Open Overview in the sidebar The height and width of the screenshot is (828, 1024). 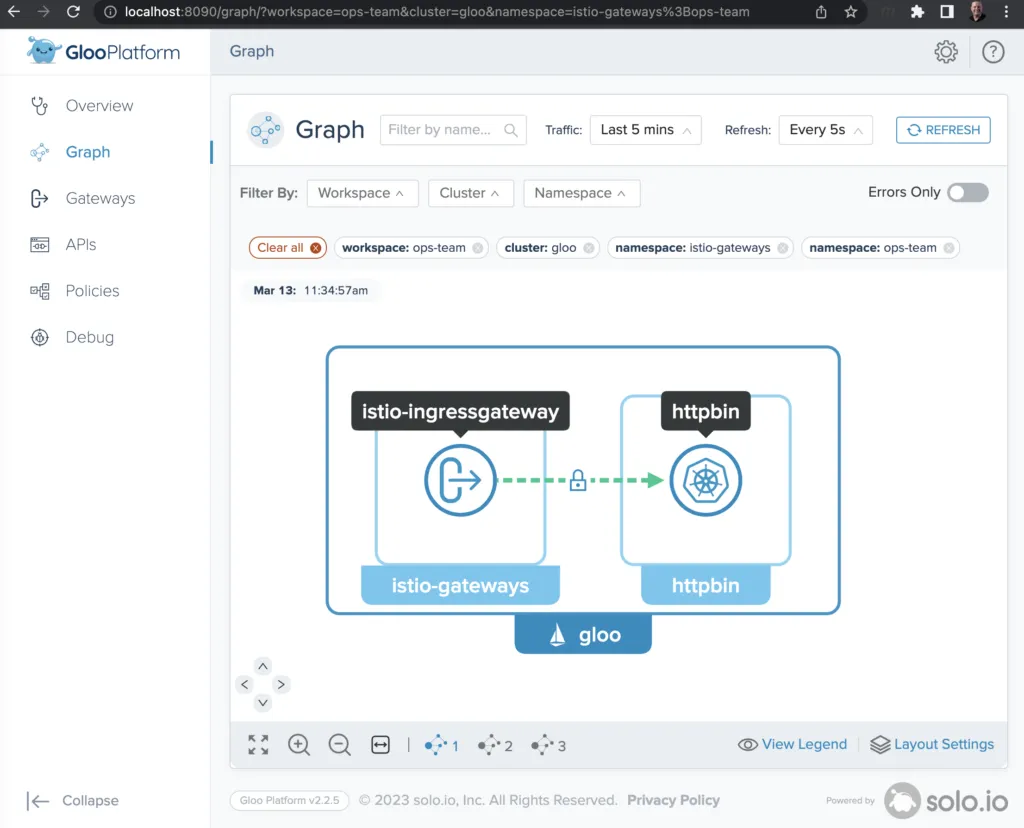(x=99, y=106)
